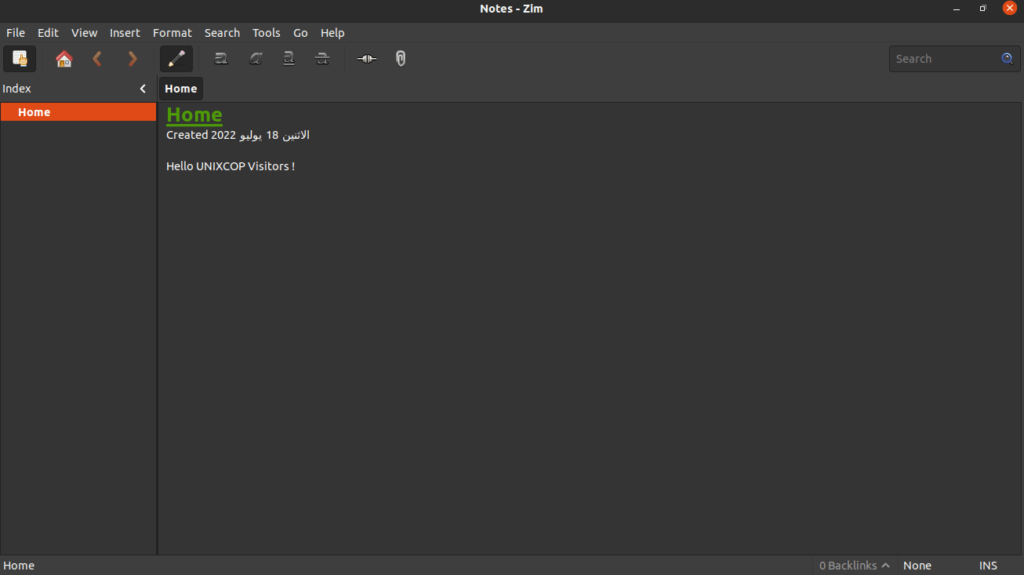Apply strong bold formatting icon
This screenshot has width=1024, height=575.
(x=221, y=59)
